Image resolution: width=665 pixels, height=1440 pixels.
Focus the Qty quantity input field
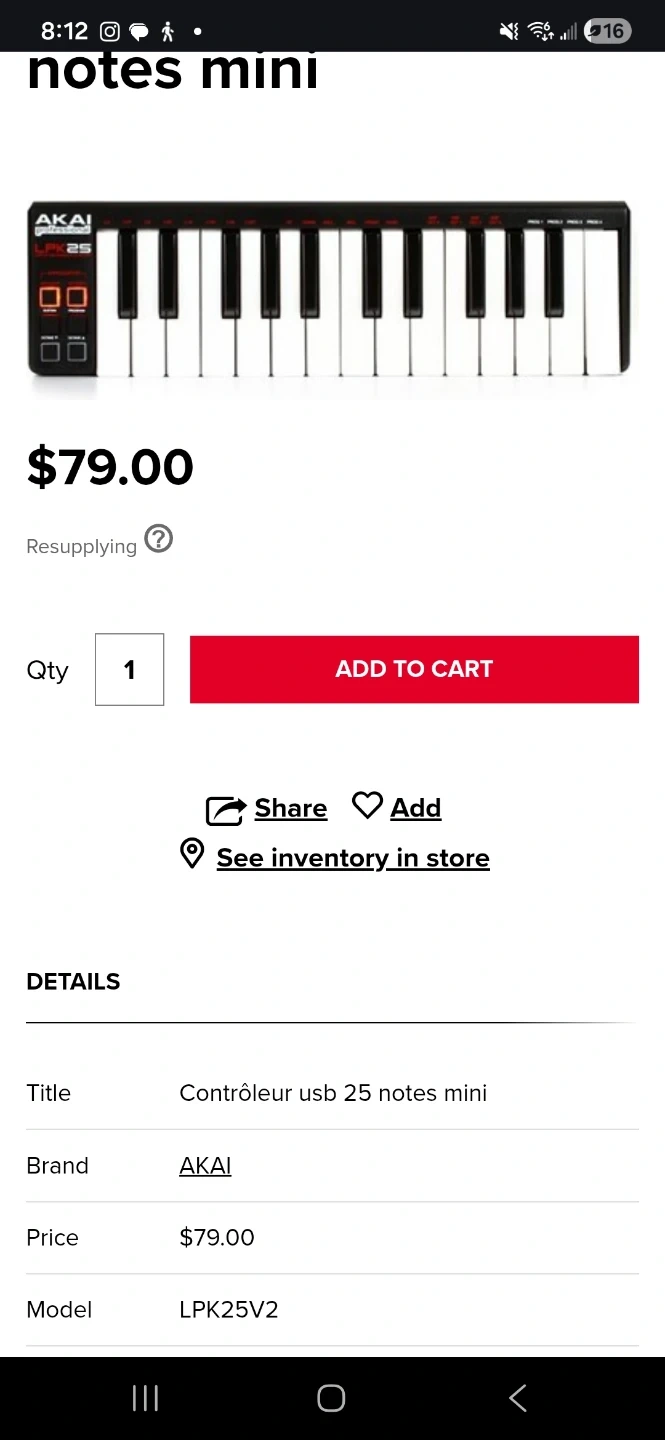[x=129, y=669]
